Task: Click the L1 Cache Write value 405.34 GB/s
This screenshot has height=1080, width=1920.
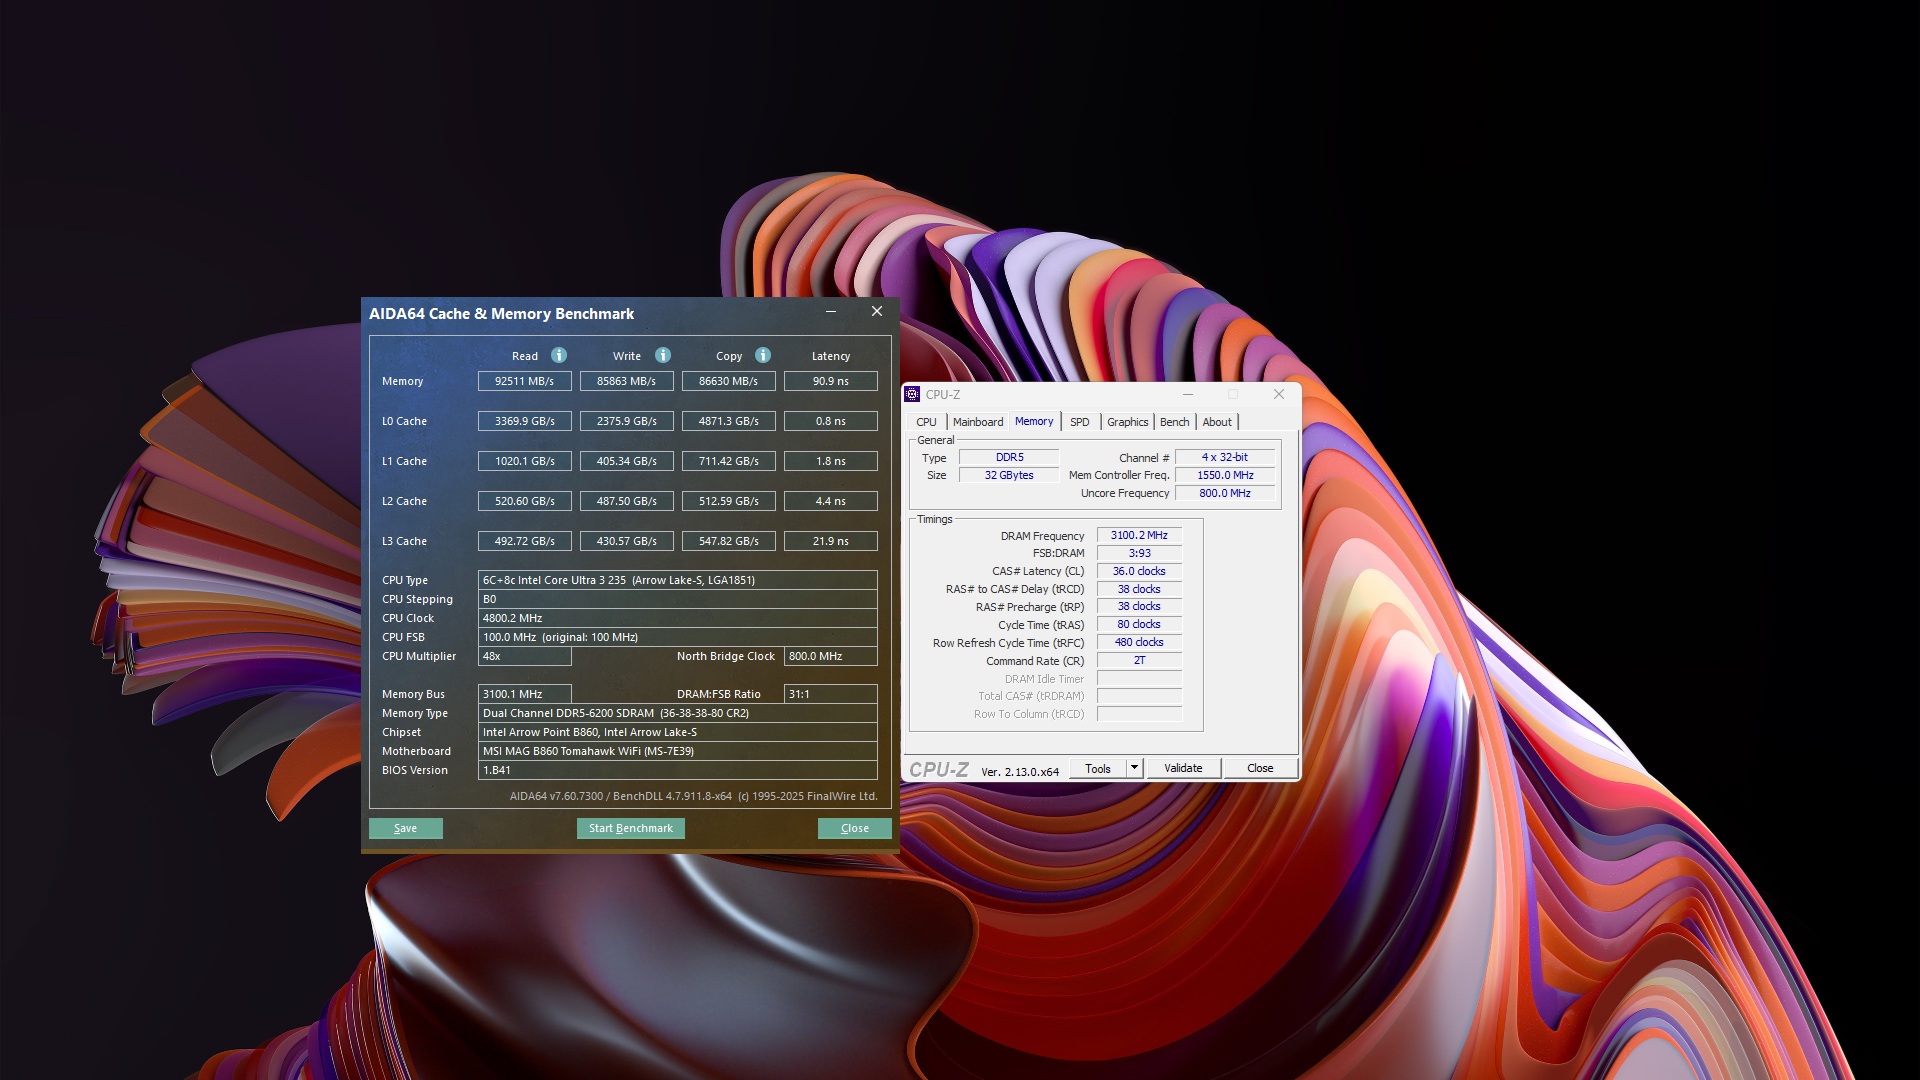Action: (x=627, y=461)
